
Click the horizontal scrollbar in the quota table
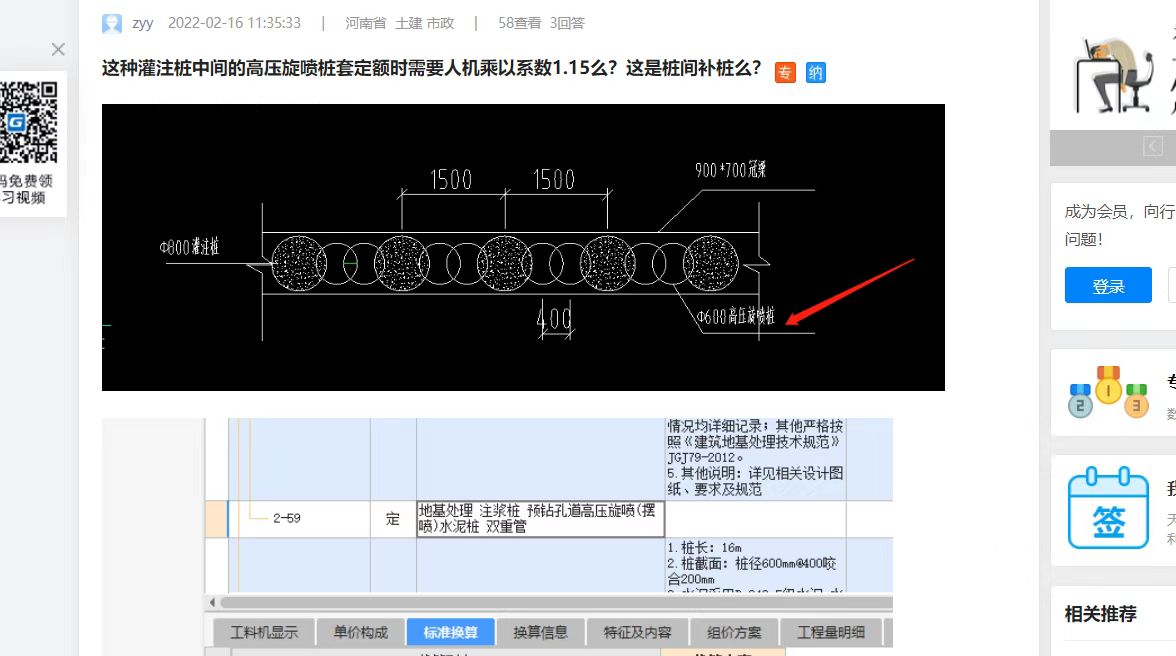coord(555,602)
